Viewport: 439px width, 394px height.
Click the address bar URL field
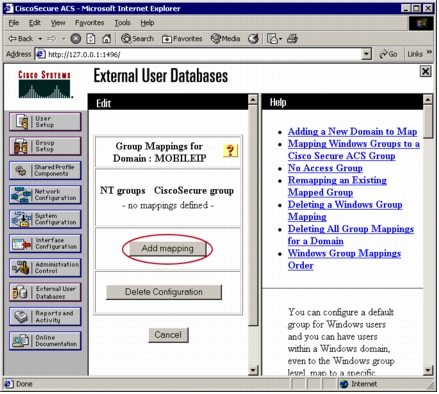tap(199, 54)
